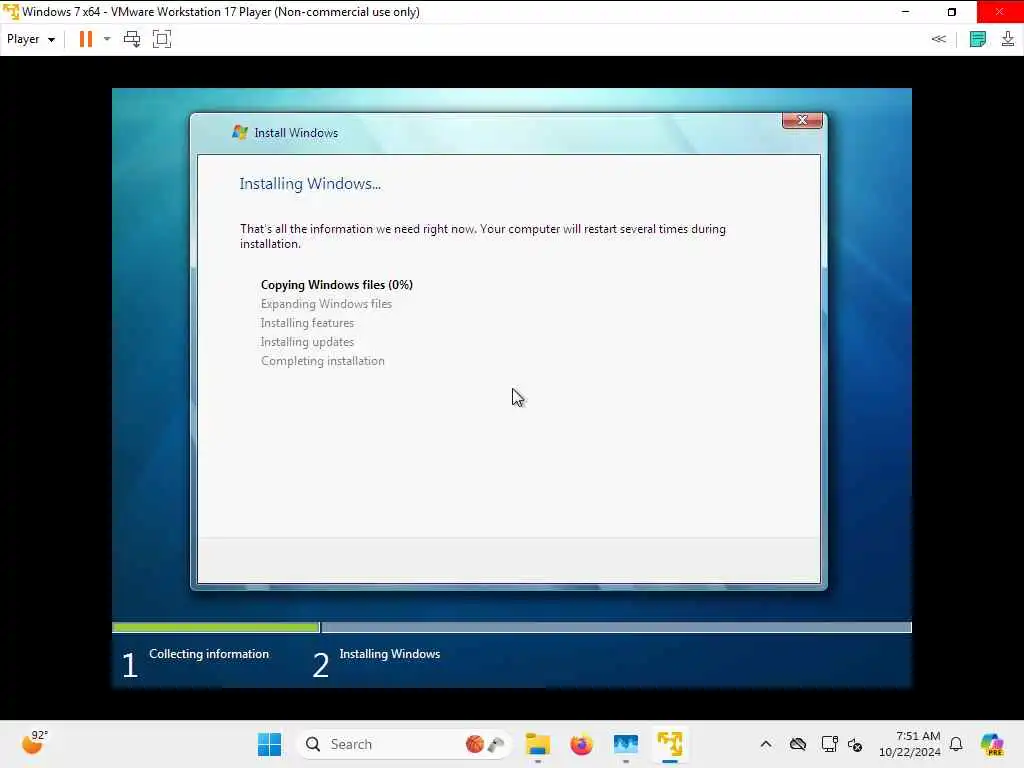1024x768 pixels.
Task: Click the taskbar Search box
Action: pyautogui.click(x=403, y=744)
